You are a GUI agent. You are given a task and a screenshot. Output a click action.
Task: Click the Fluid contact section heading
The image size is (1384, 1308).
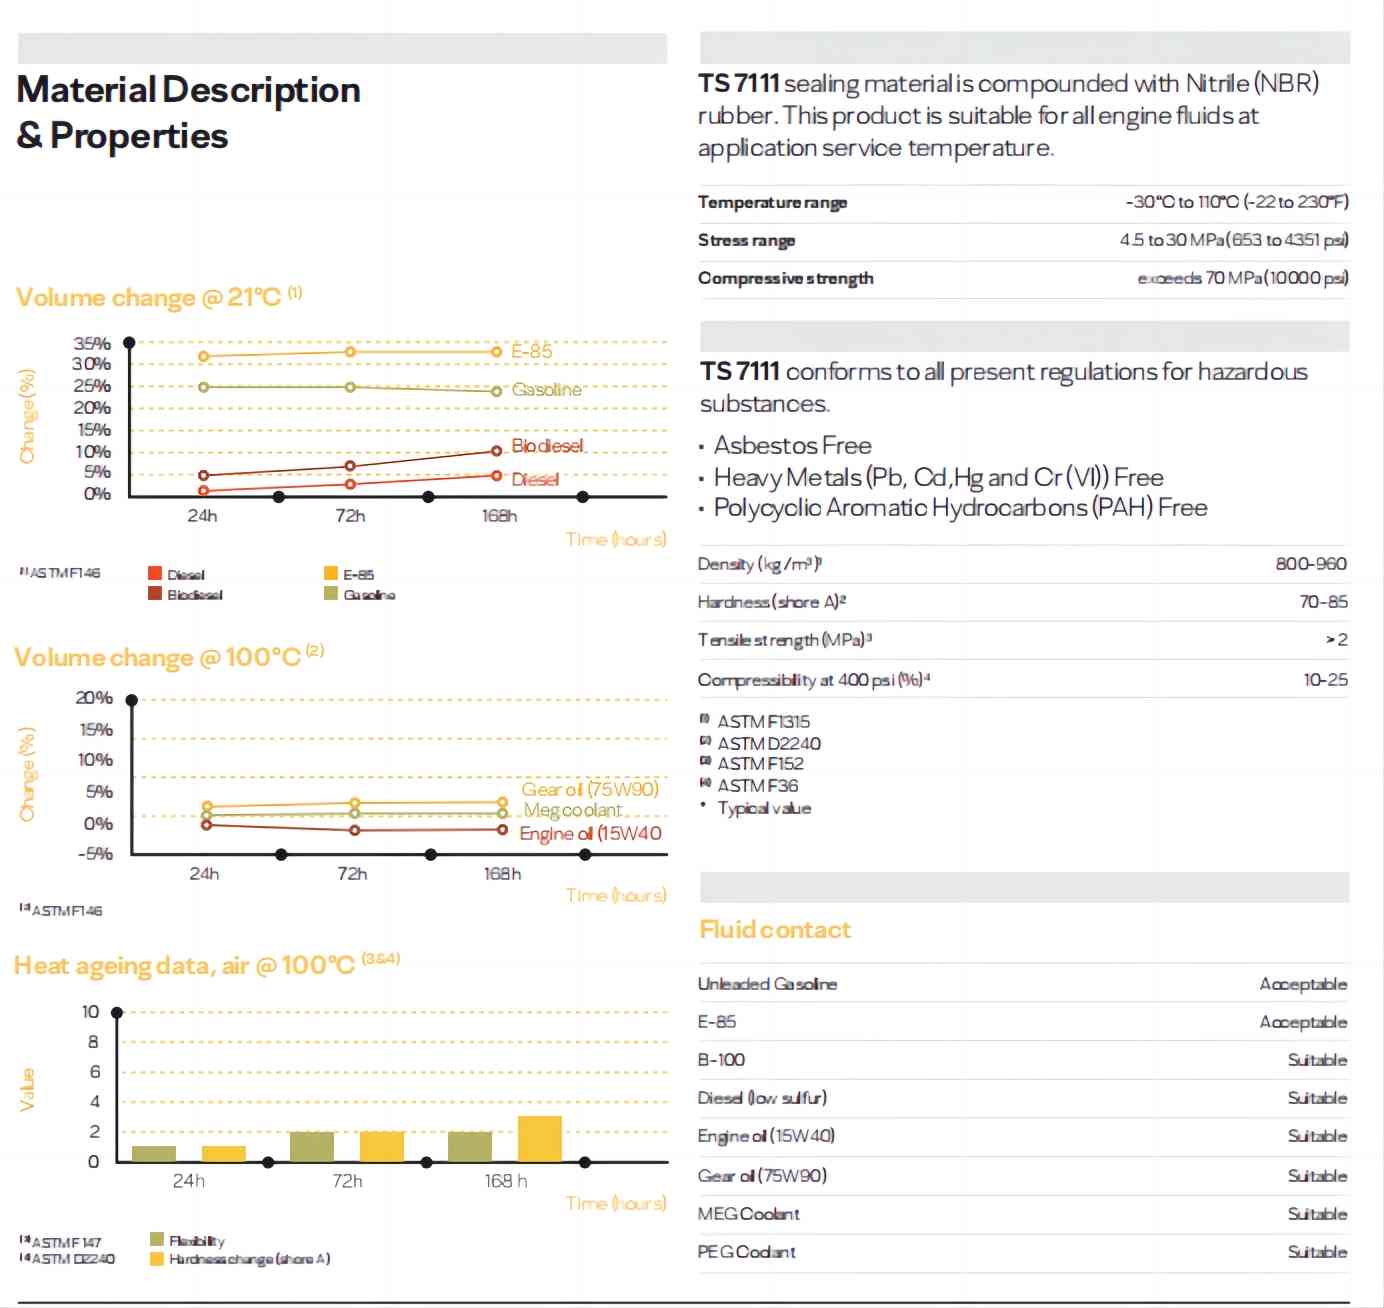[775, 930]
